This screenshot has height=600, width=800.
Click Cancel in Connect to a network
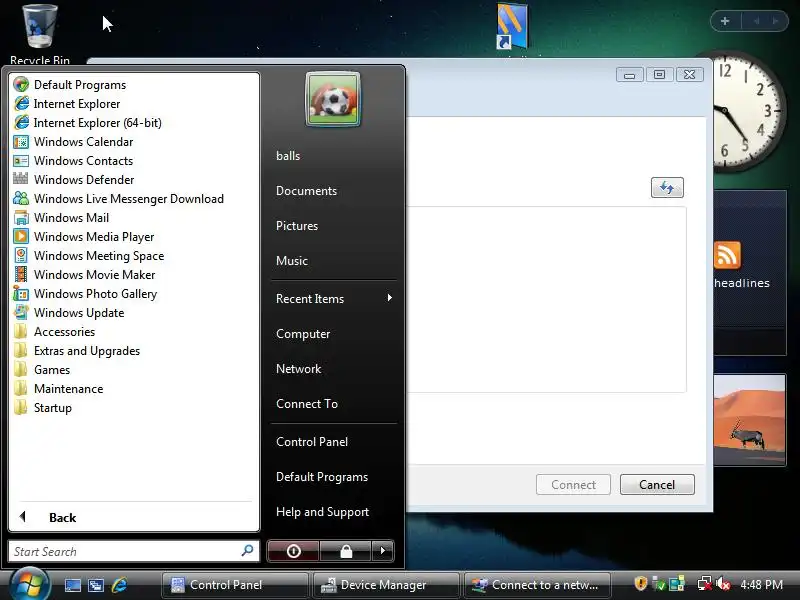(657, 485)
